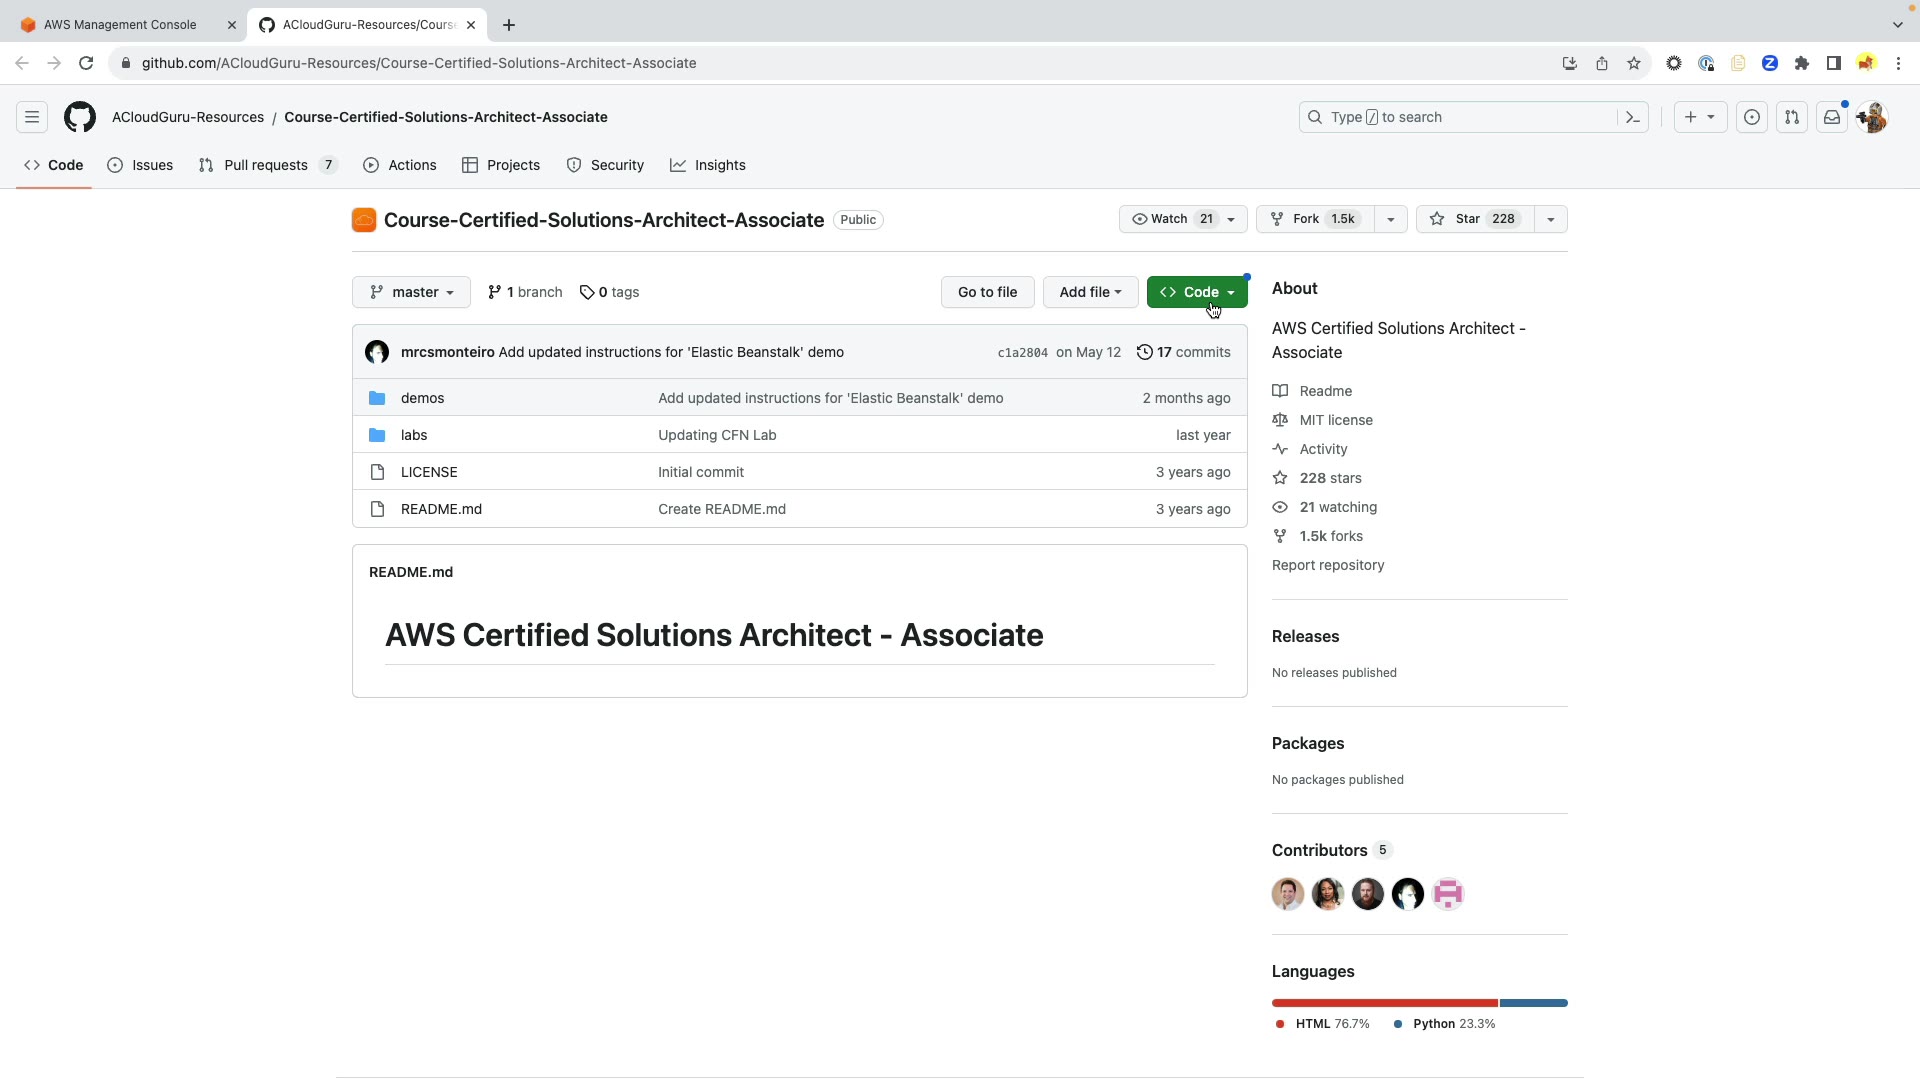Switch to the Pull requests tab

[x=266, y=165]
